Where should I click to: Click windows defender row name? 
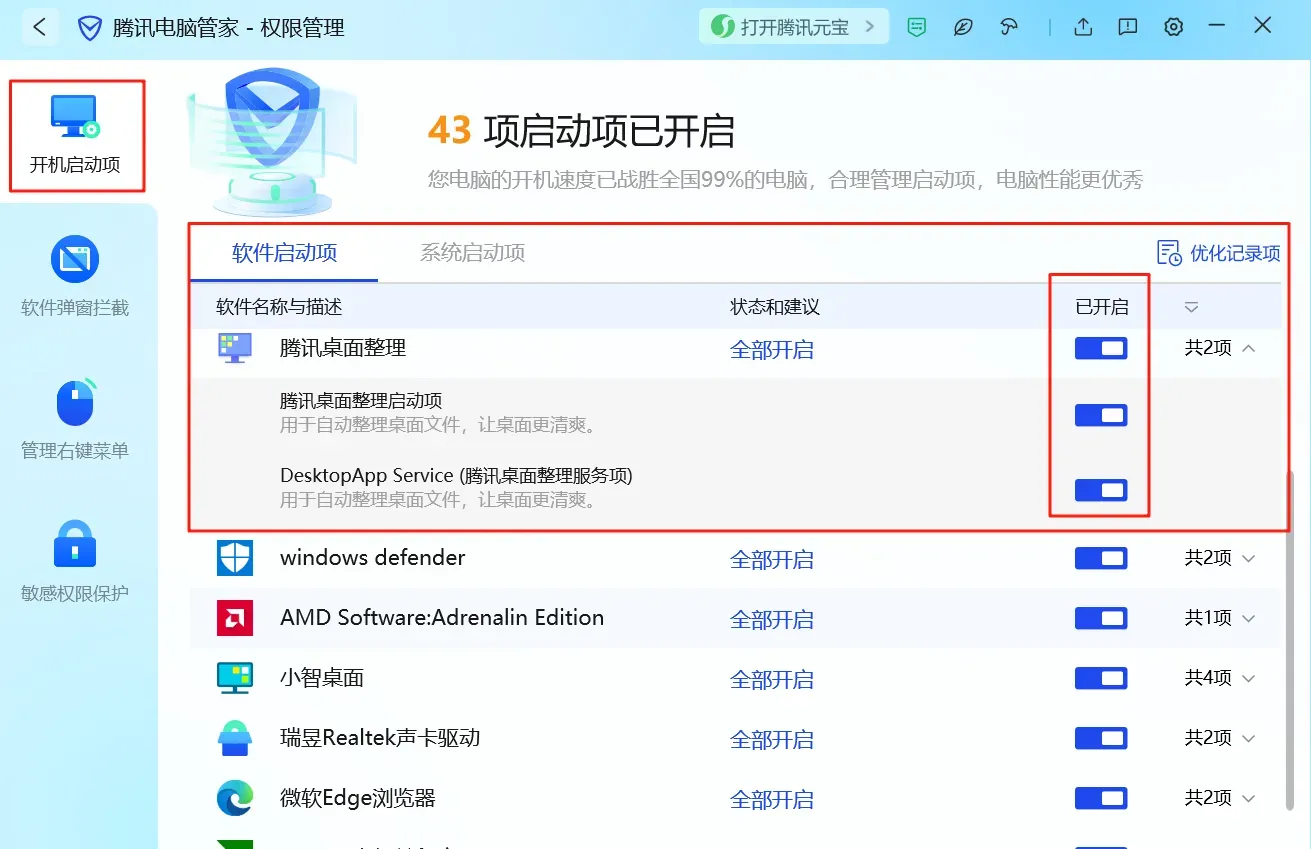tap(372, 558)
